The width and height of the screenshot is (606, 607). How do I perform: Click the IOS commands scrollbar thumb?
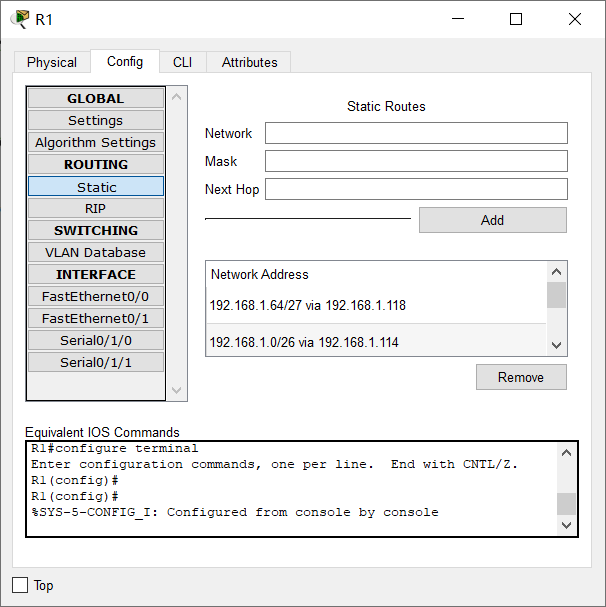pyautogui.click(x=566, y=504)
